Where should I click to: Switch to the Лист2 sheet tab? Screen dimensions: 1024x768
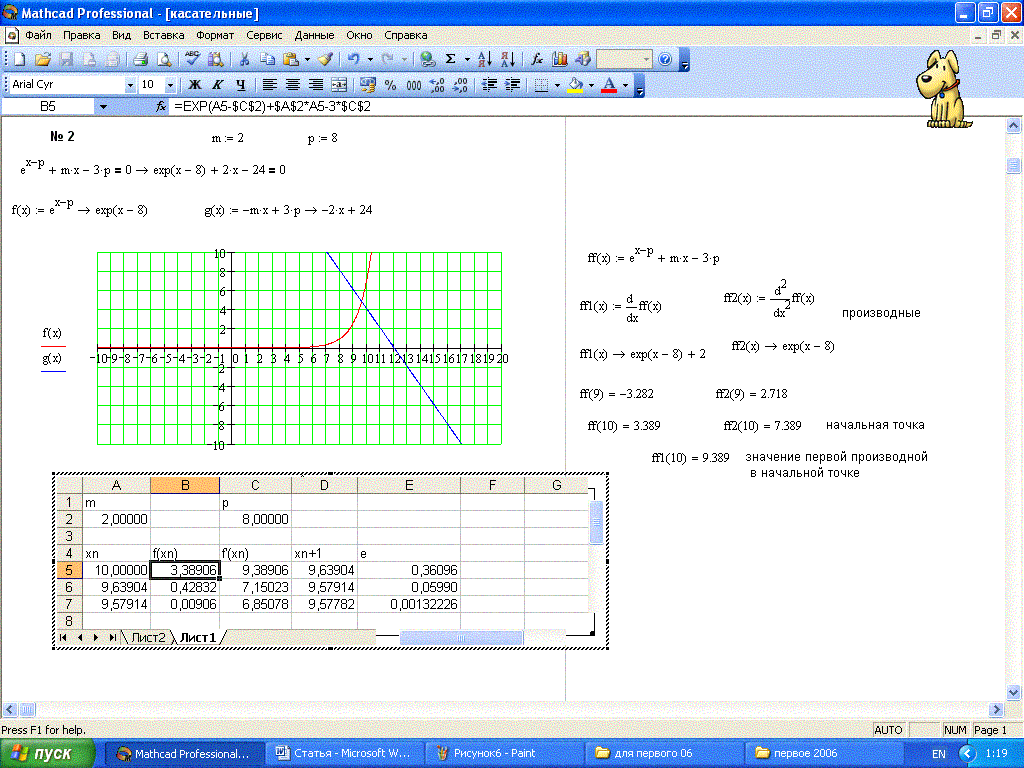point(148,637)
